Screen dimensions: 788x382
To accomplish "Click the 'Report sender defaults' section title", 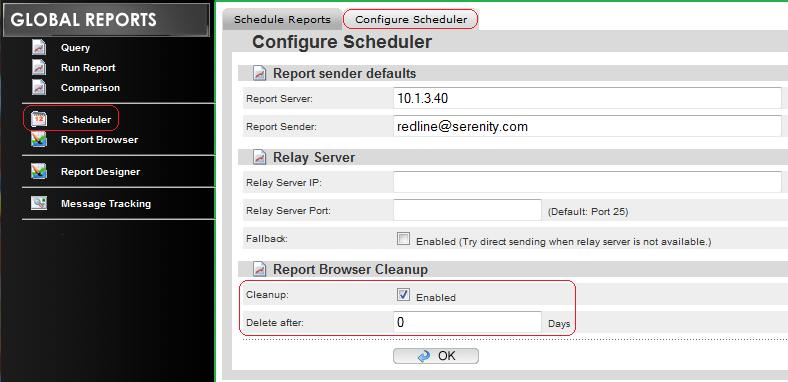I will (x=344, y=73).
